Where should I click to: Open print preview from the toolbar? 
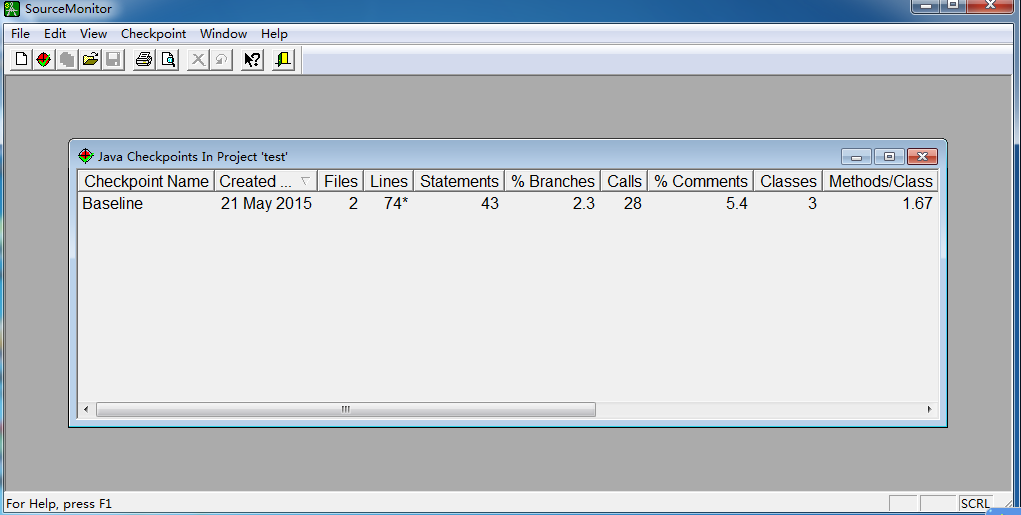(168, 60)
